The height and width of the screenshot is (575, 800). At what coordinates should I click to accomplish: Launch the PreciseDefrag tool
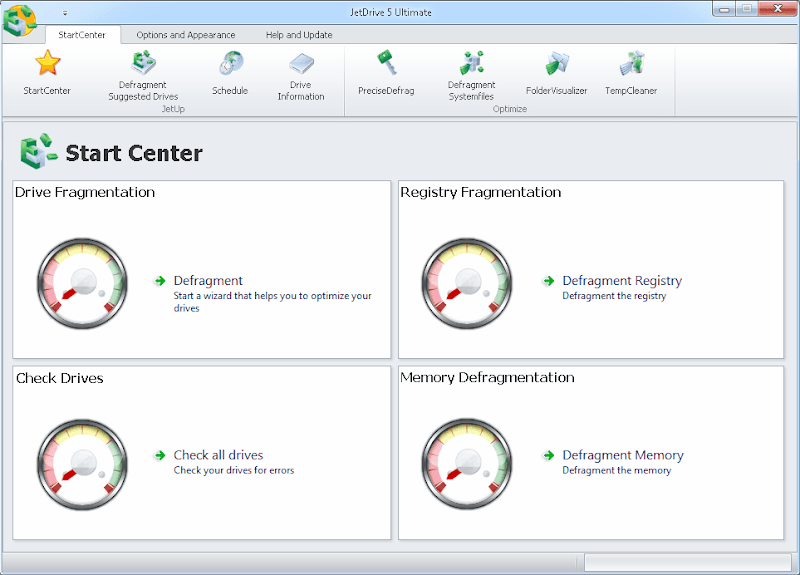[386, 64]
